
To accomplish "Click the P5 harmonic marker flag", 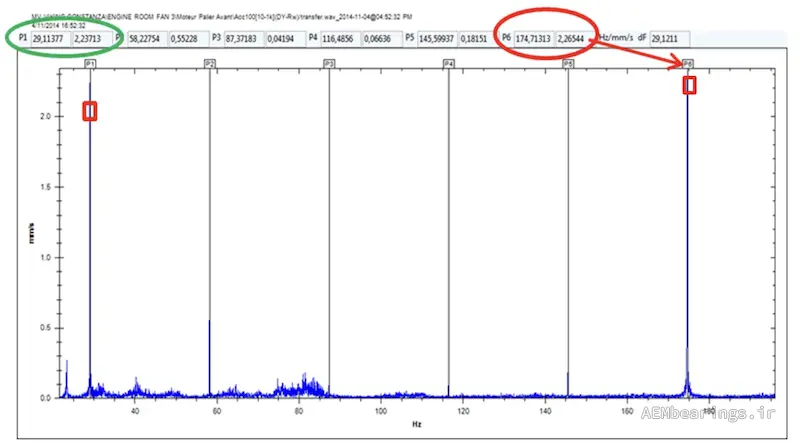I will (x=568, y=63).
